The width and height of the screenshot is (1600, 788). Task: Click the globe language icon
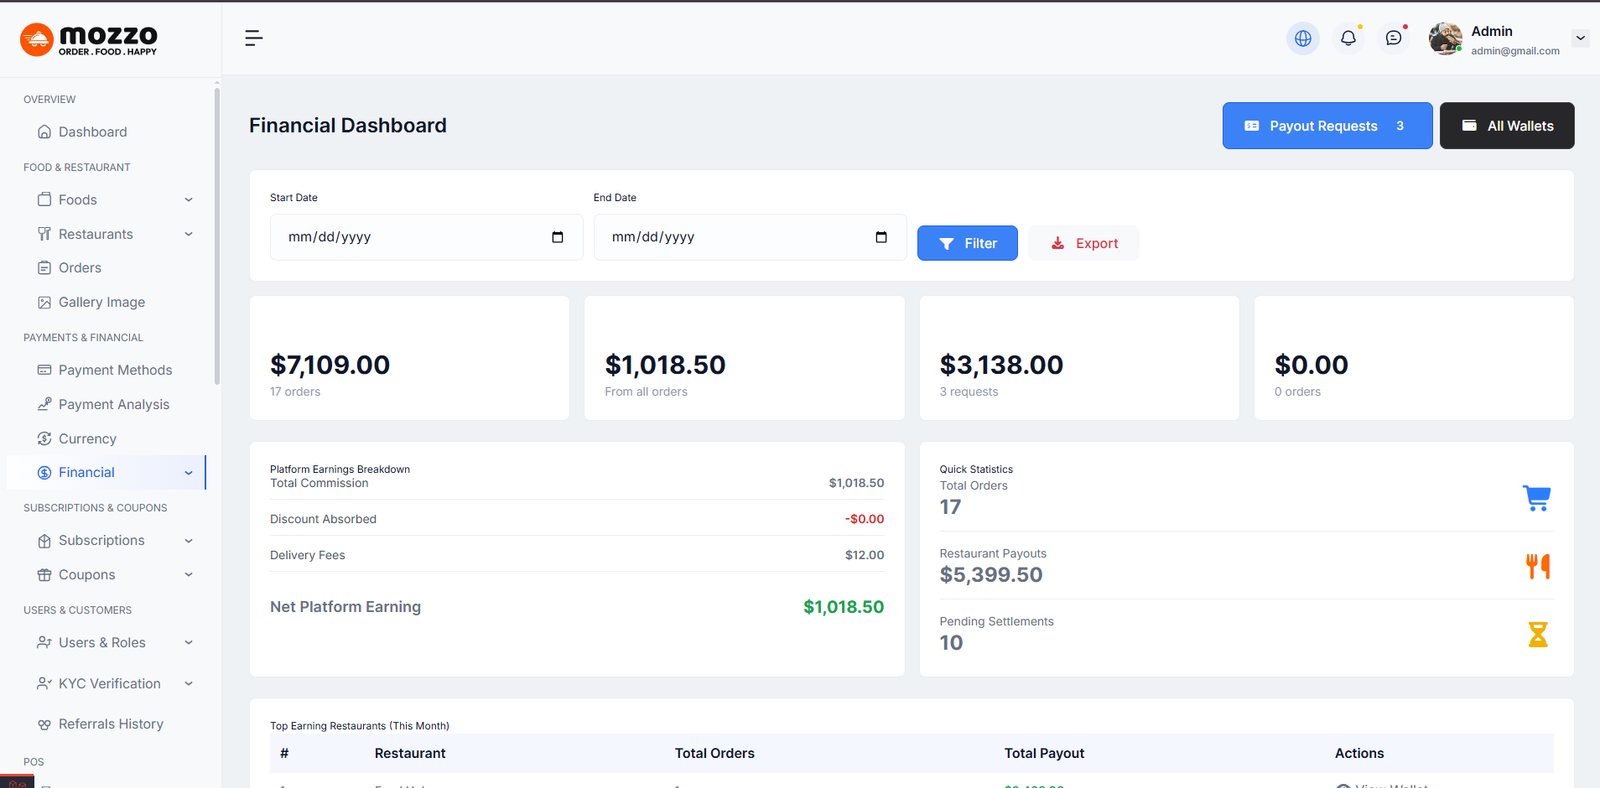(x=1302, y=38)
